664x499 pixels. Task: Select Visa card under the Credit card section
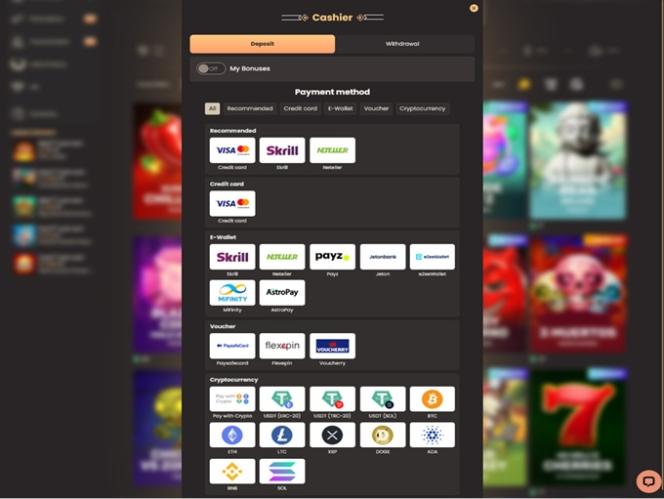(232, 204)
